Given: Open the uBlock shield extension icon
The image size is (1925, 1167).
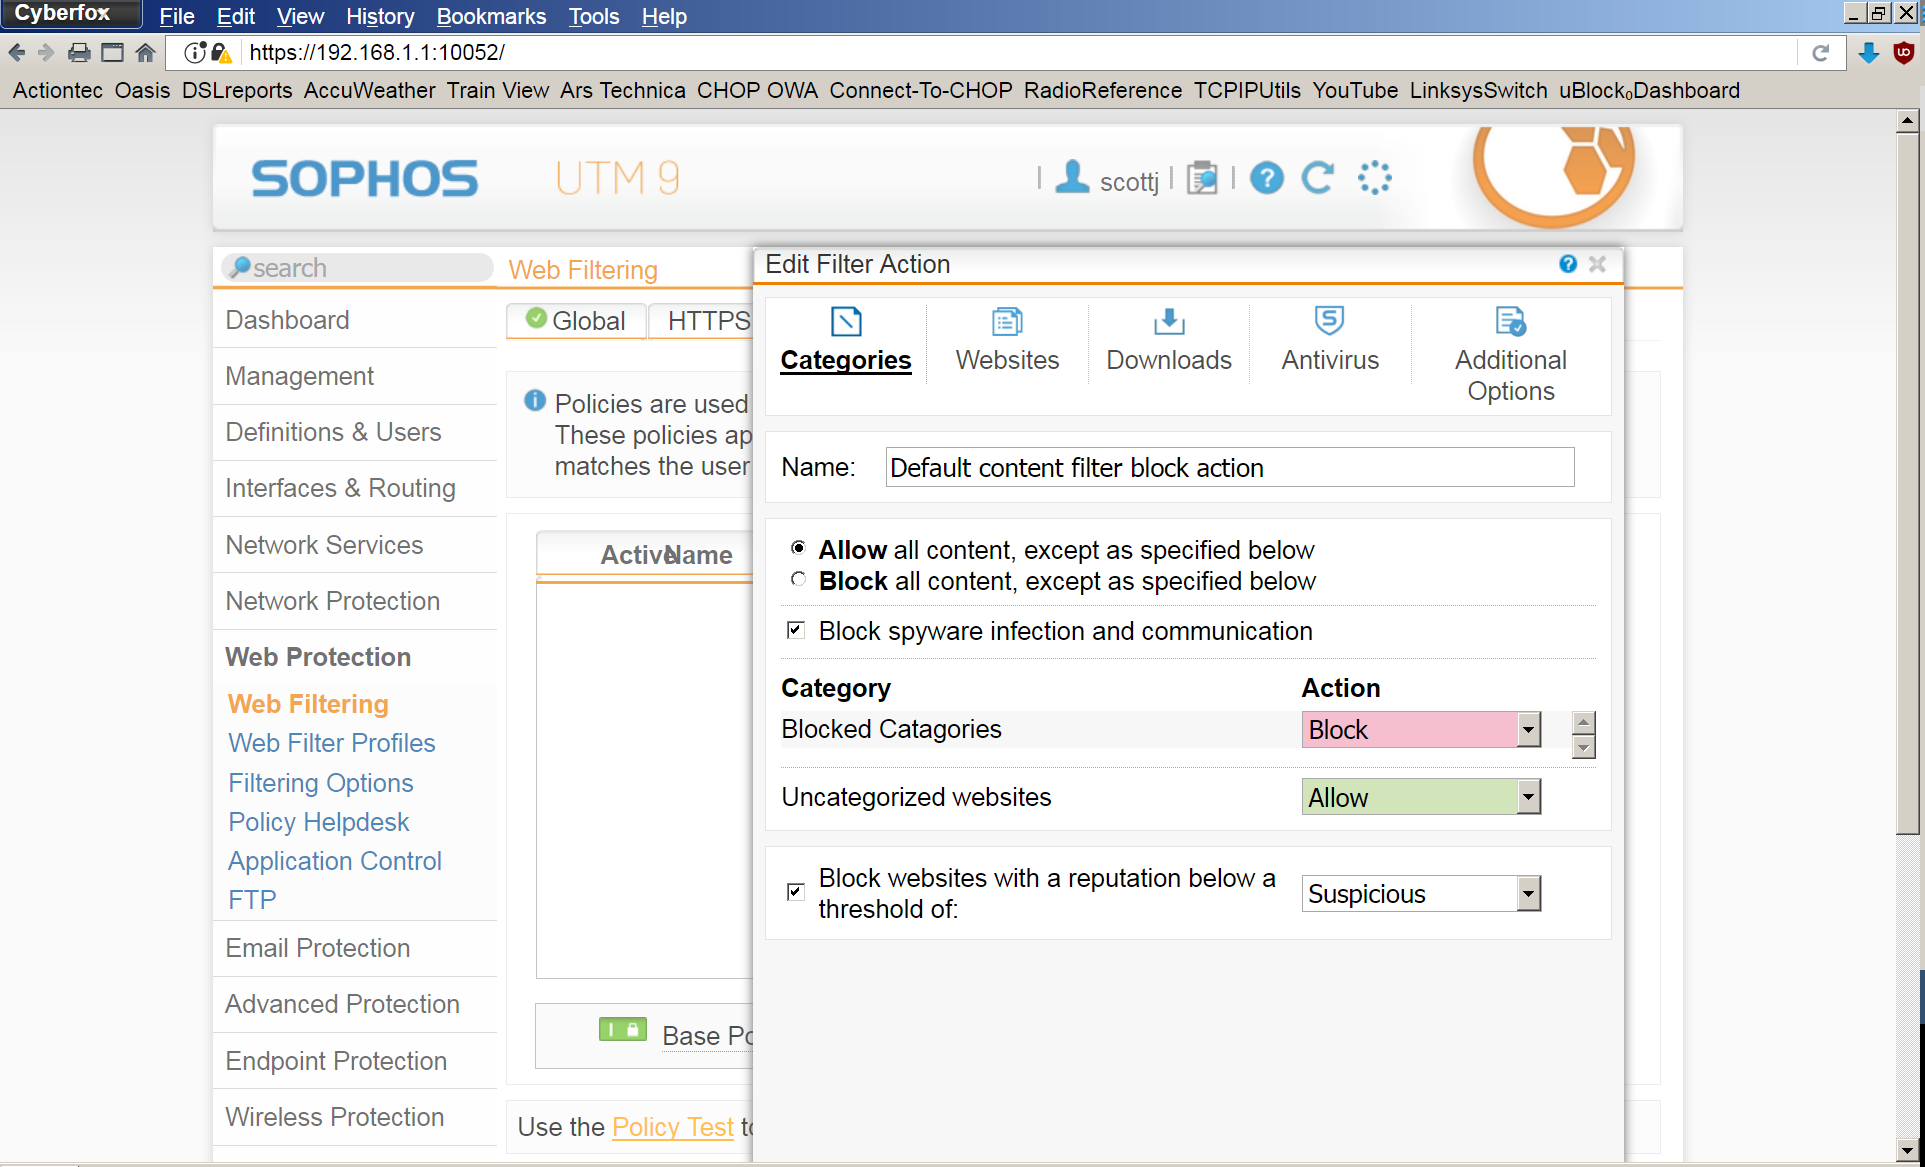Looking at the screenshot, I should (1903, 53).
